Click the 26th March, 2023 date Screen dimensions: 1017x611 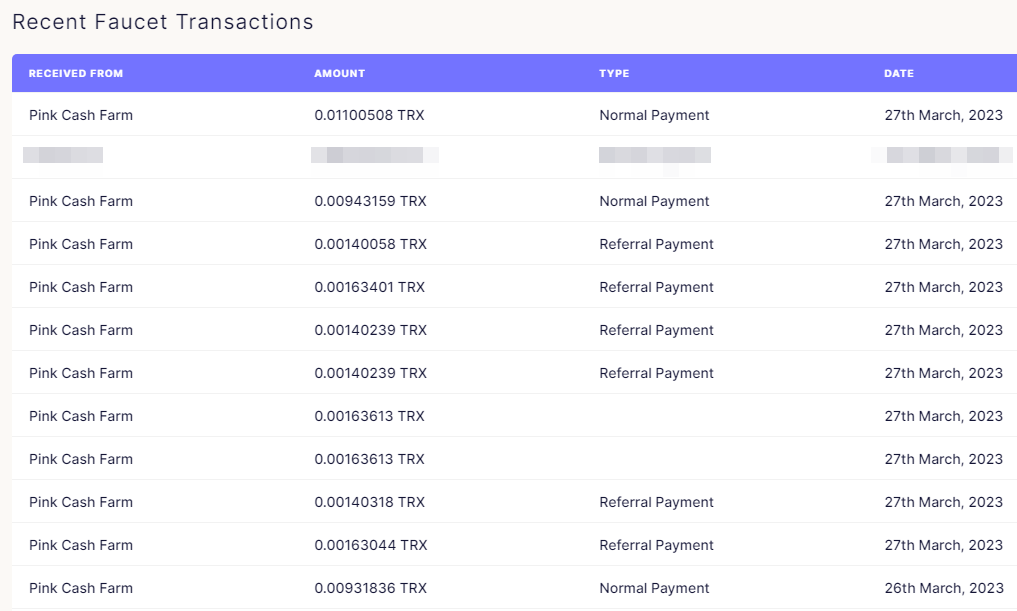coord(944,588)
